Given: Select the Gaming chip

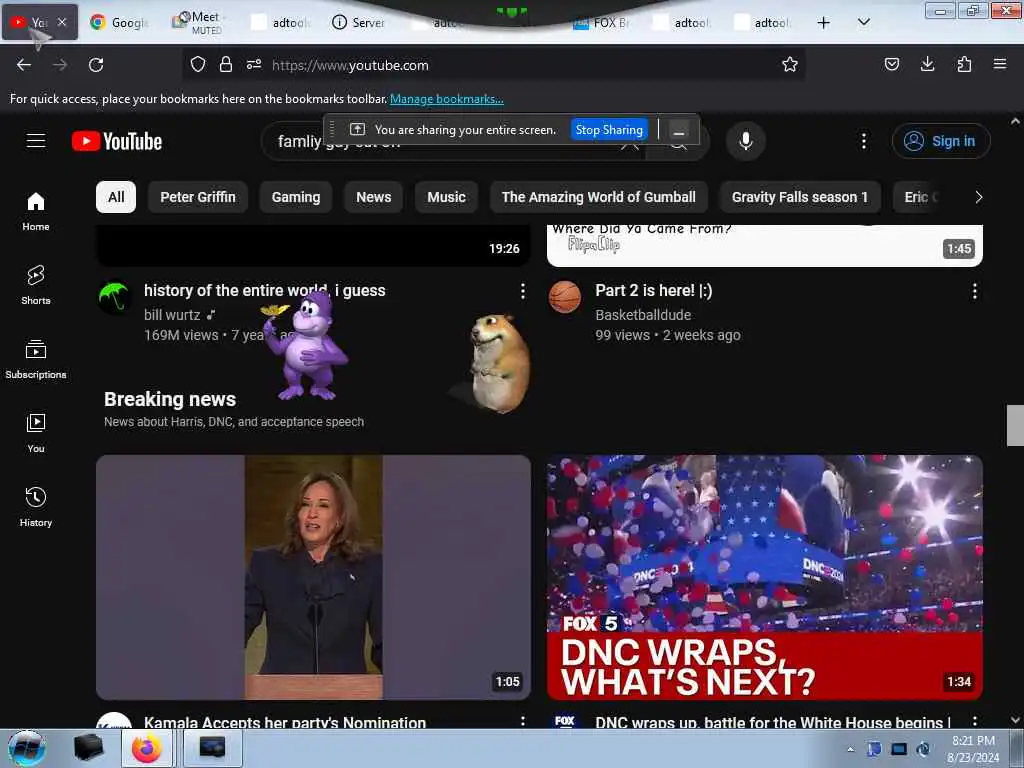Looking at the screenshot, I should click(x=296, y=197).
